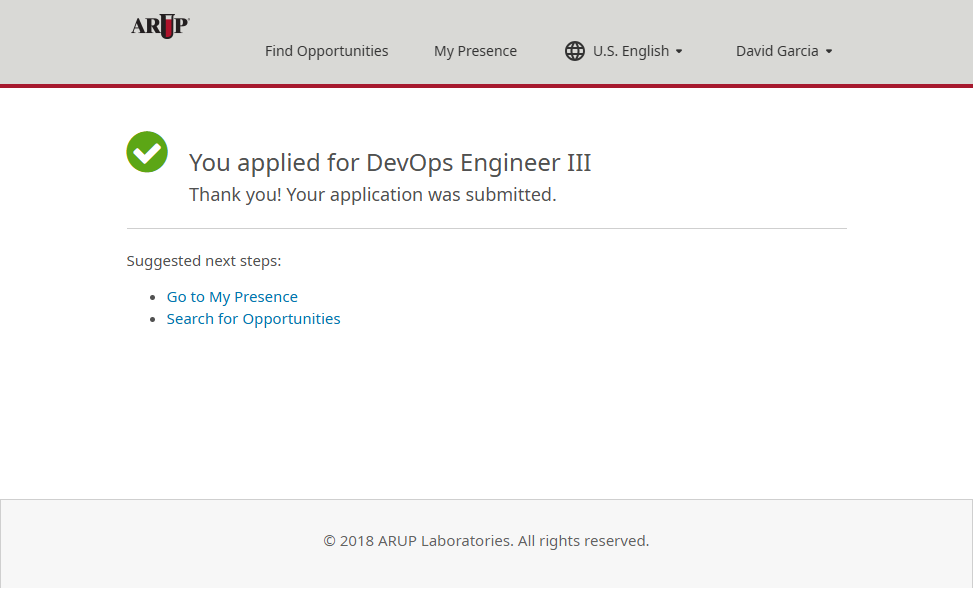Screen dimensions: 973x589
Task: Open the David Garcia account menu
Action: [x=777, y=51]
